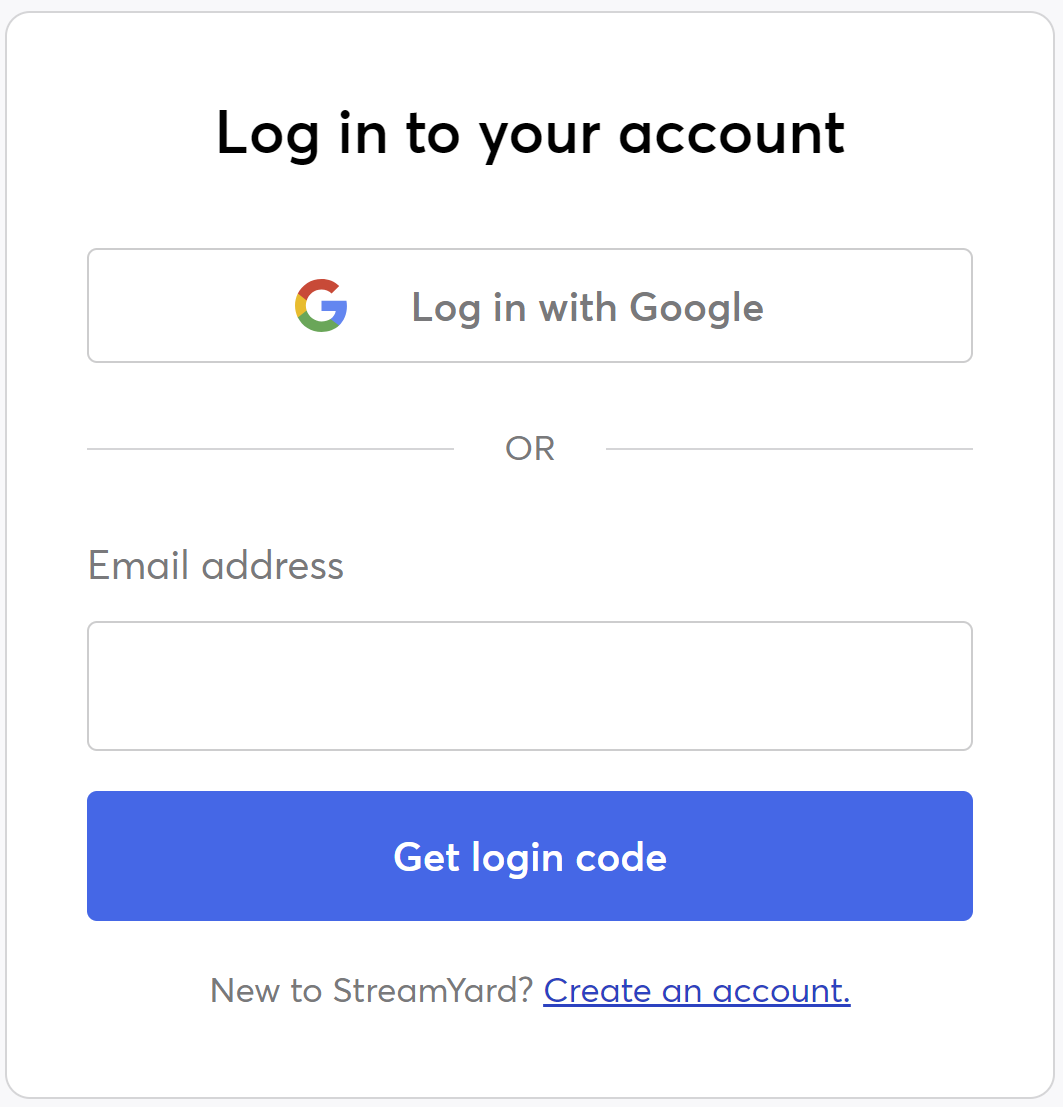Focus the Email address input field
This screenshot has height=1107, width=1063.
coord(530,686)
